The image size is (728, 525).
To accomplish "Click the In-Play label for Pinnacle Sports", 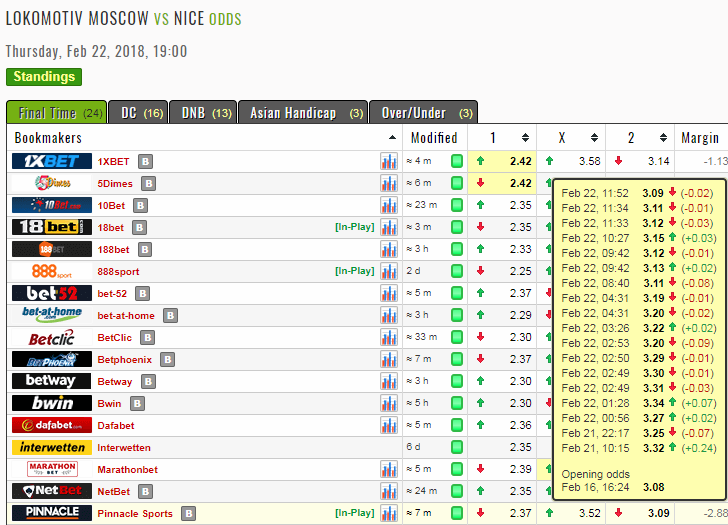I will (355, 513).
